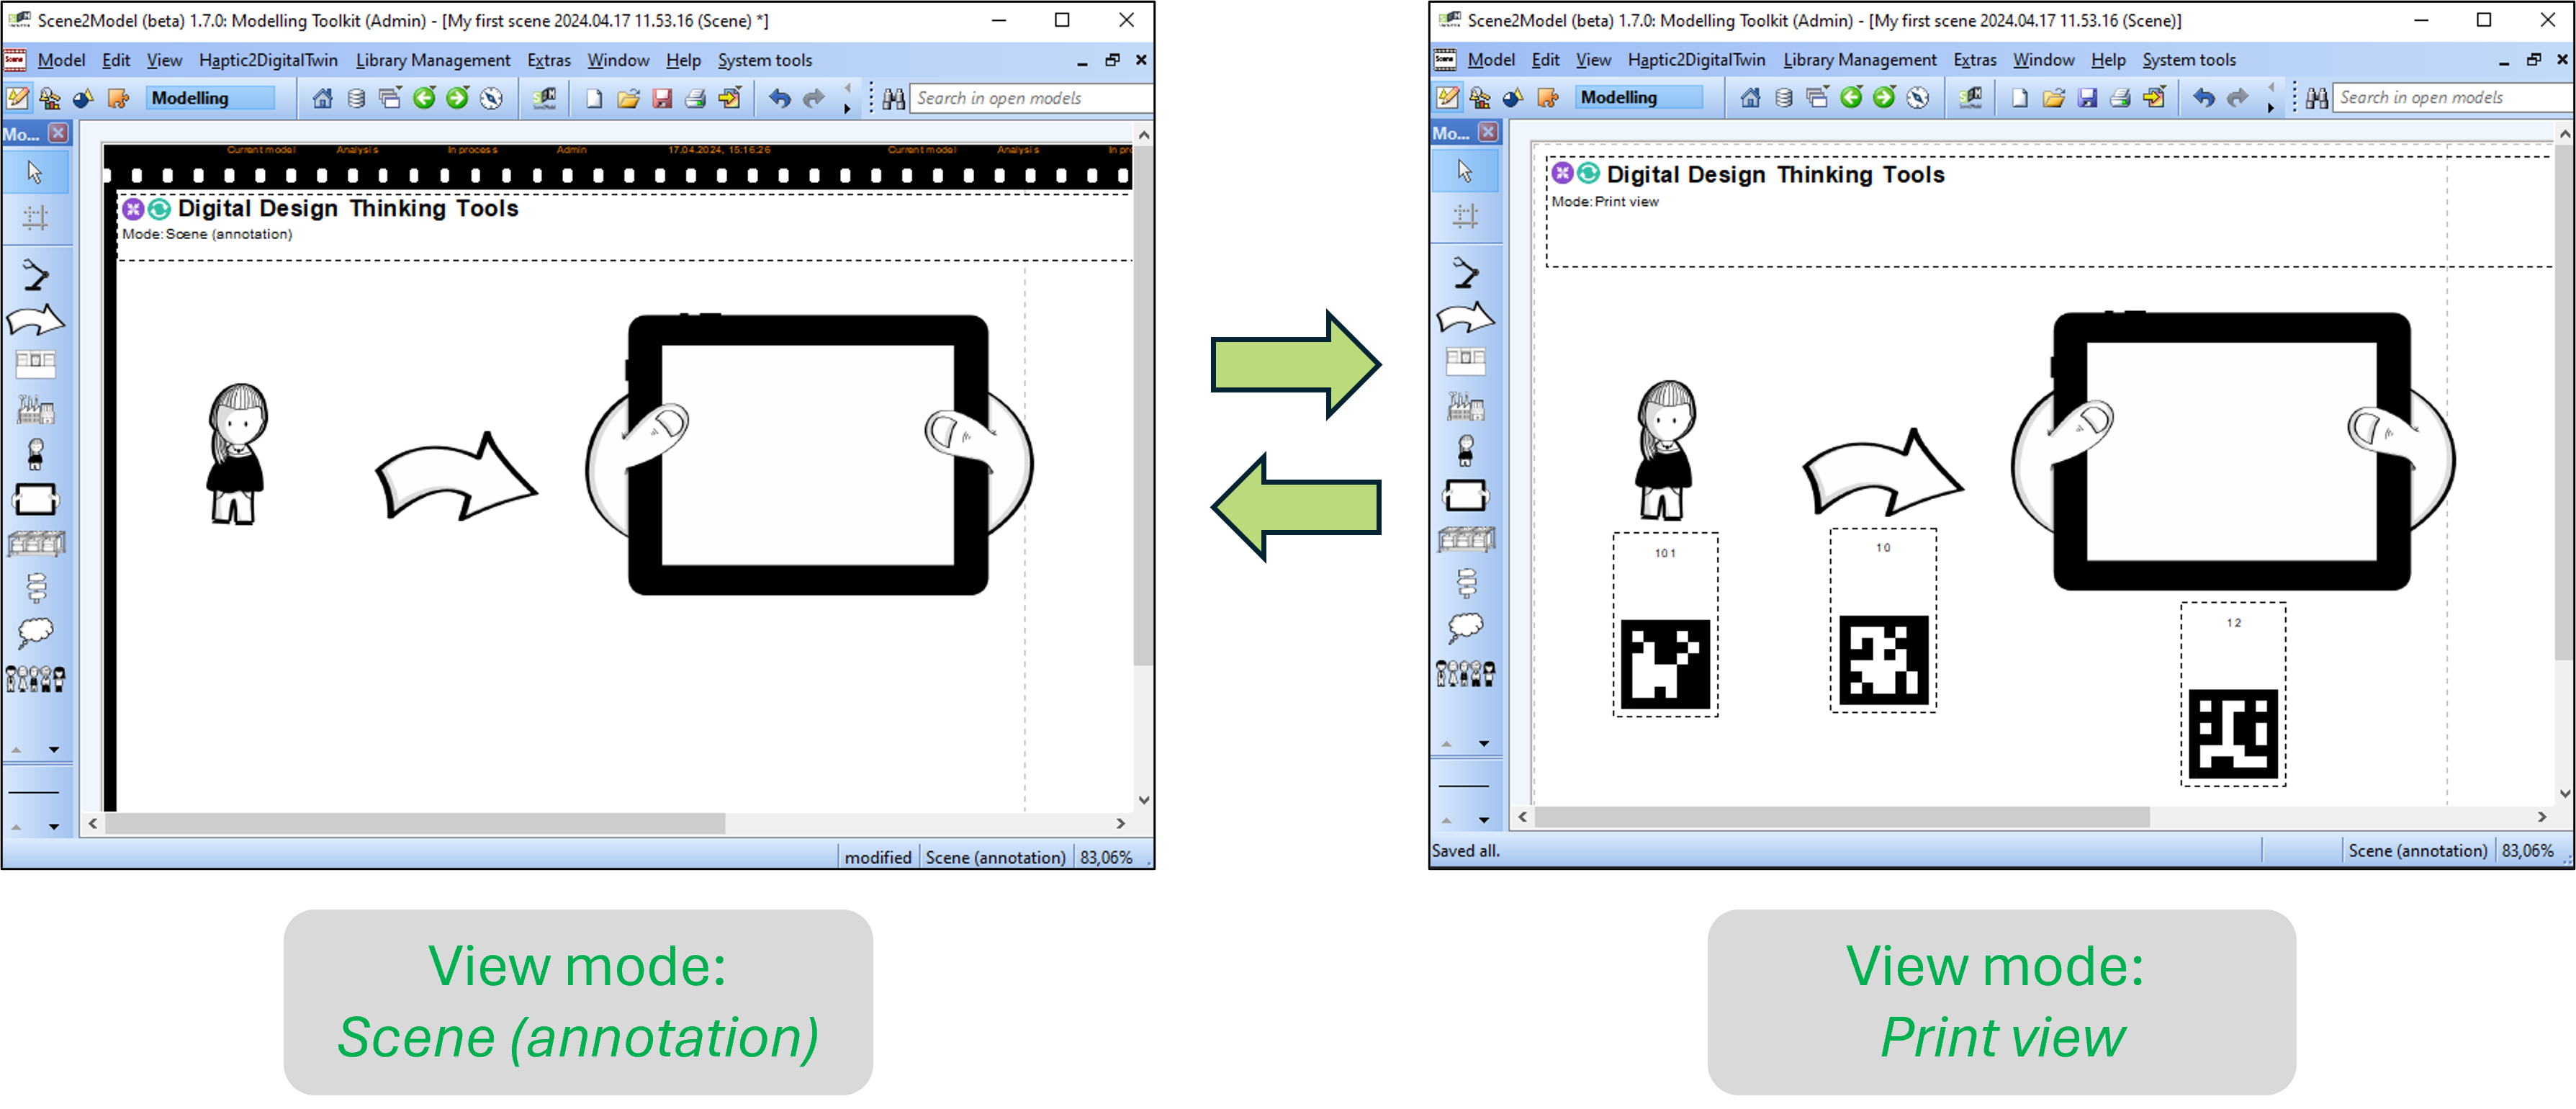Close the Mo... palette panel in the Print view window
Image resolution: width=2576 pixels, height=1109 pixels.
(1489, 132)
